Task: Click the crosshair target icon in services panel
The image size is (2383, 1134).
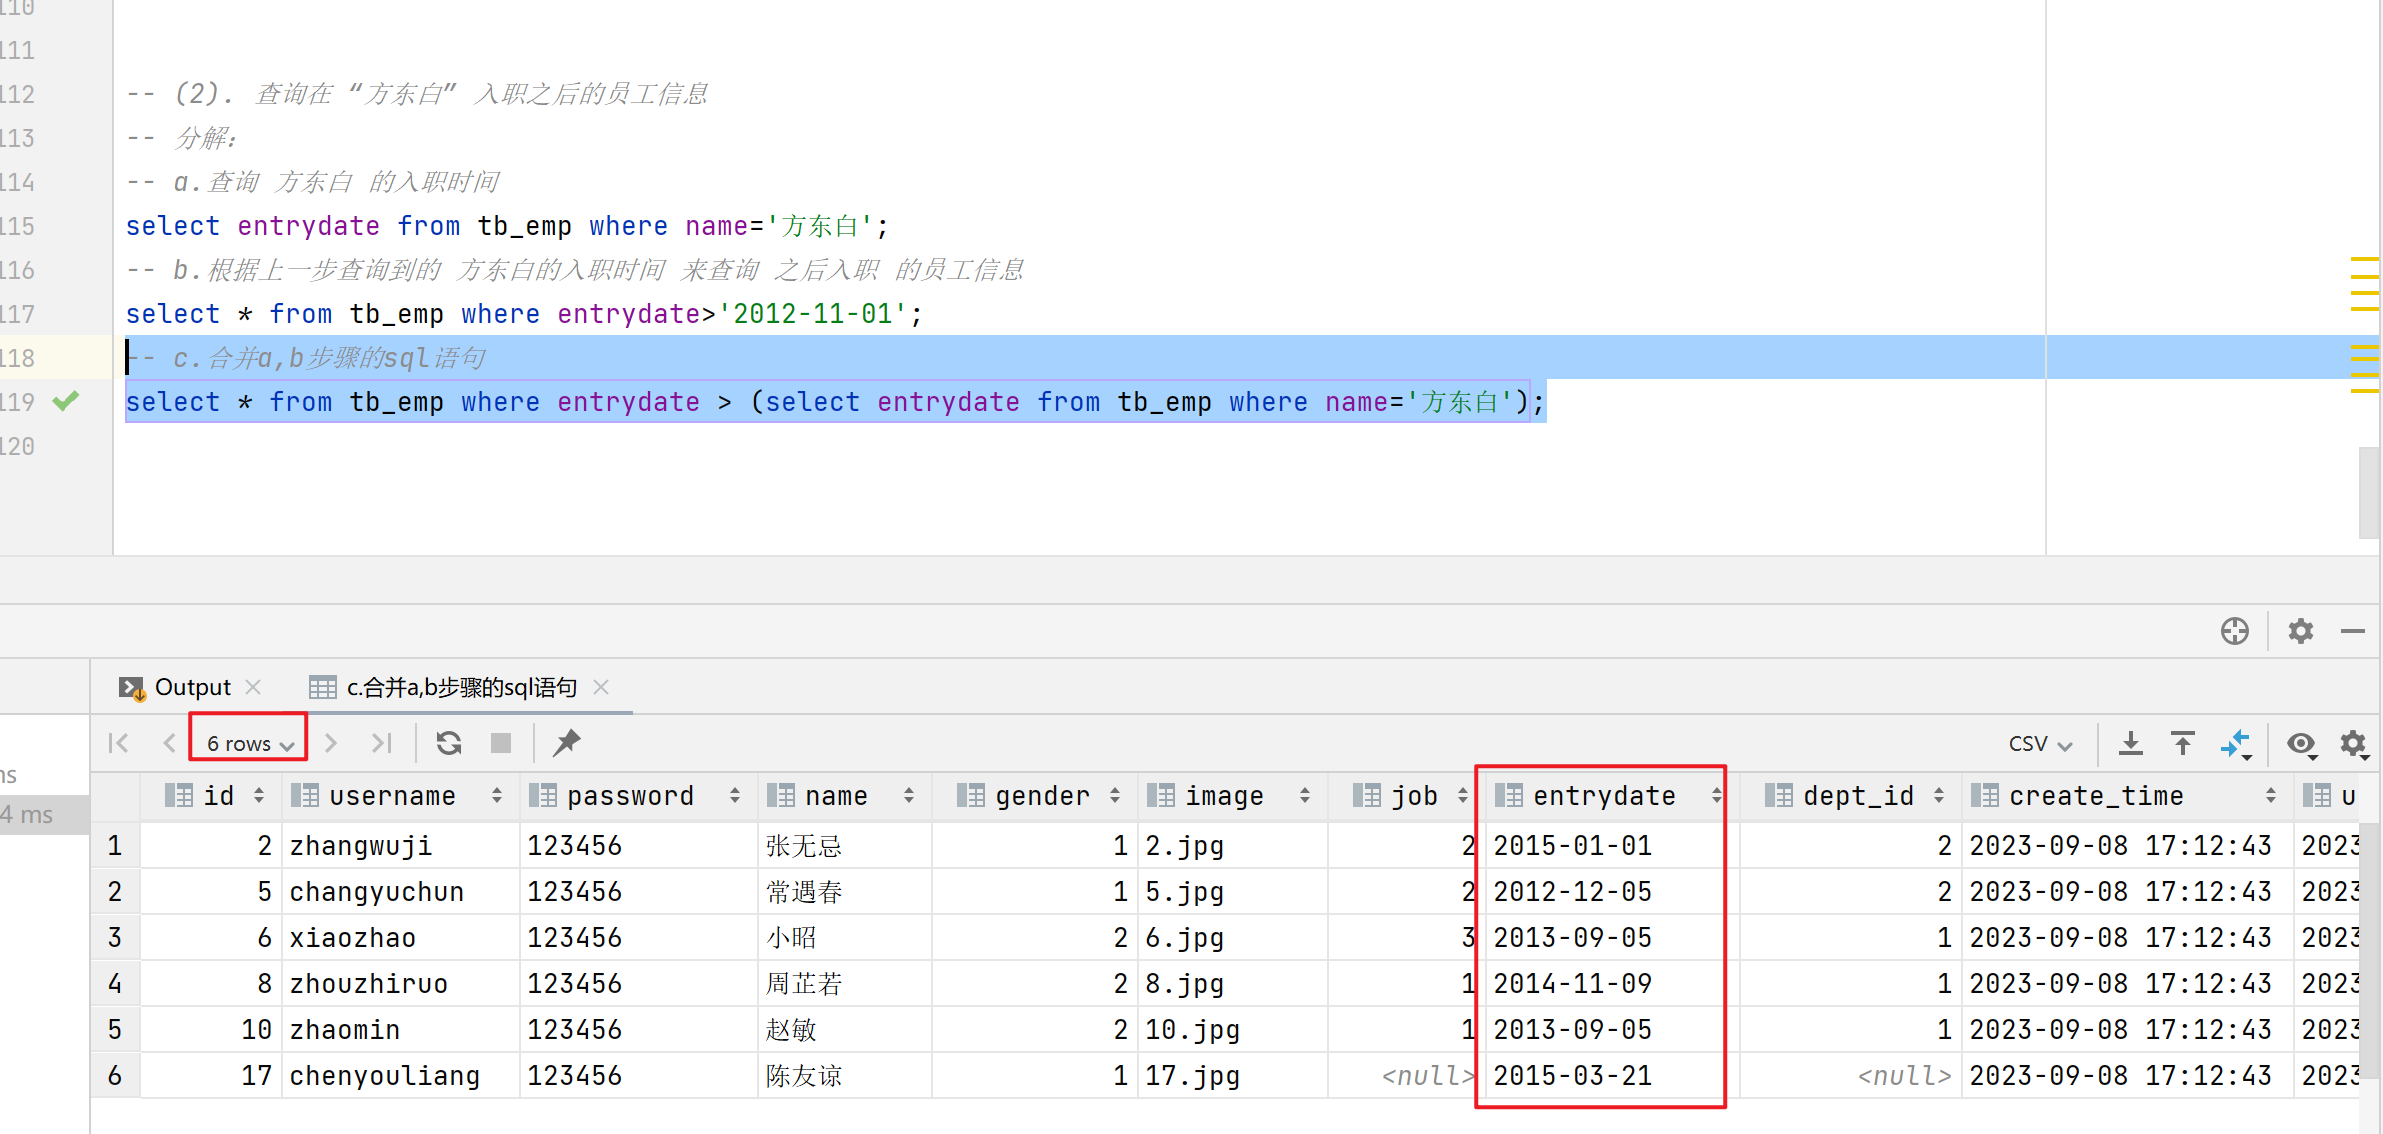Action: click(x=2235, y=631)
